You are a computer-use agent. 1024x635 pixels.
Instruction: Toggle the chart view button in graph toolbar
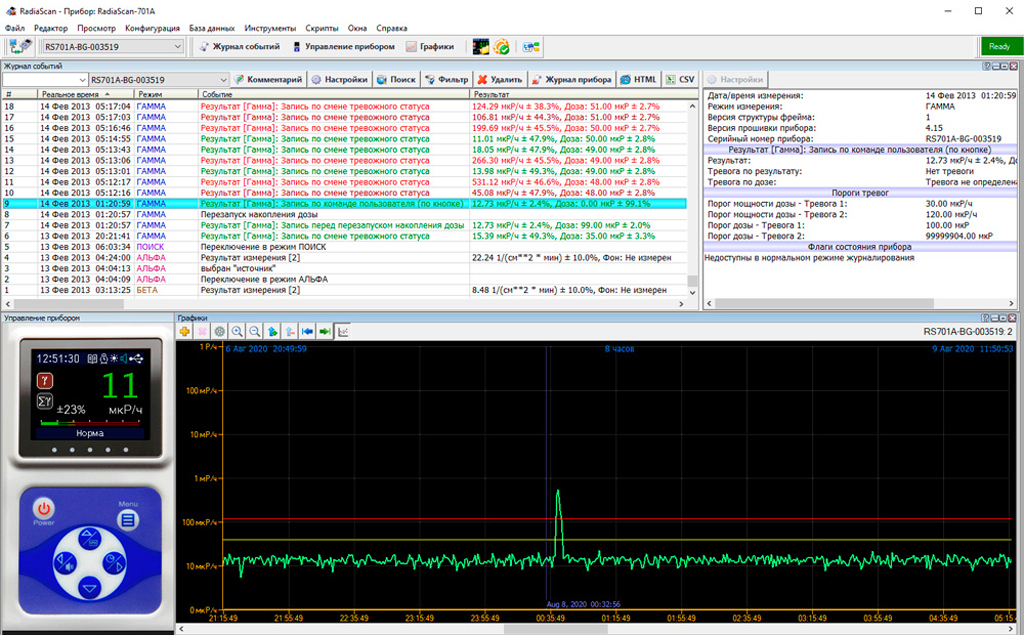point(342,331)
